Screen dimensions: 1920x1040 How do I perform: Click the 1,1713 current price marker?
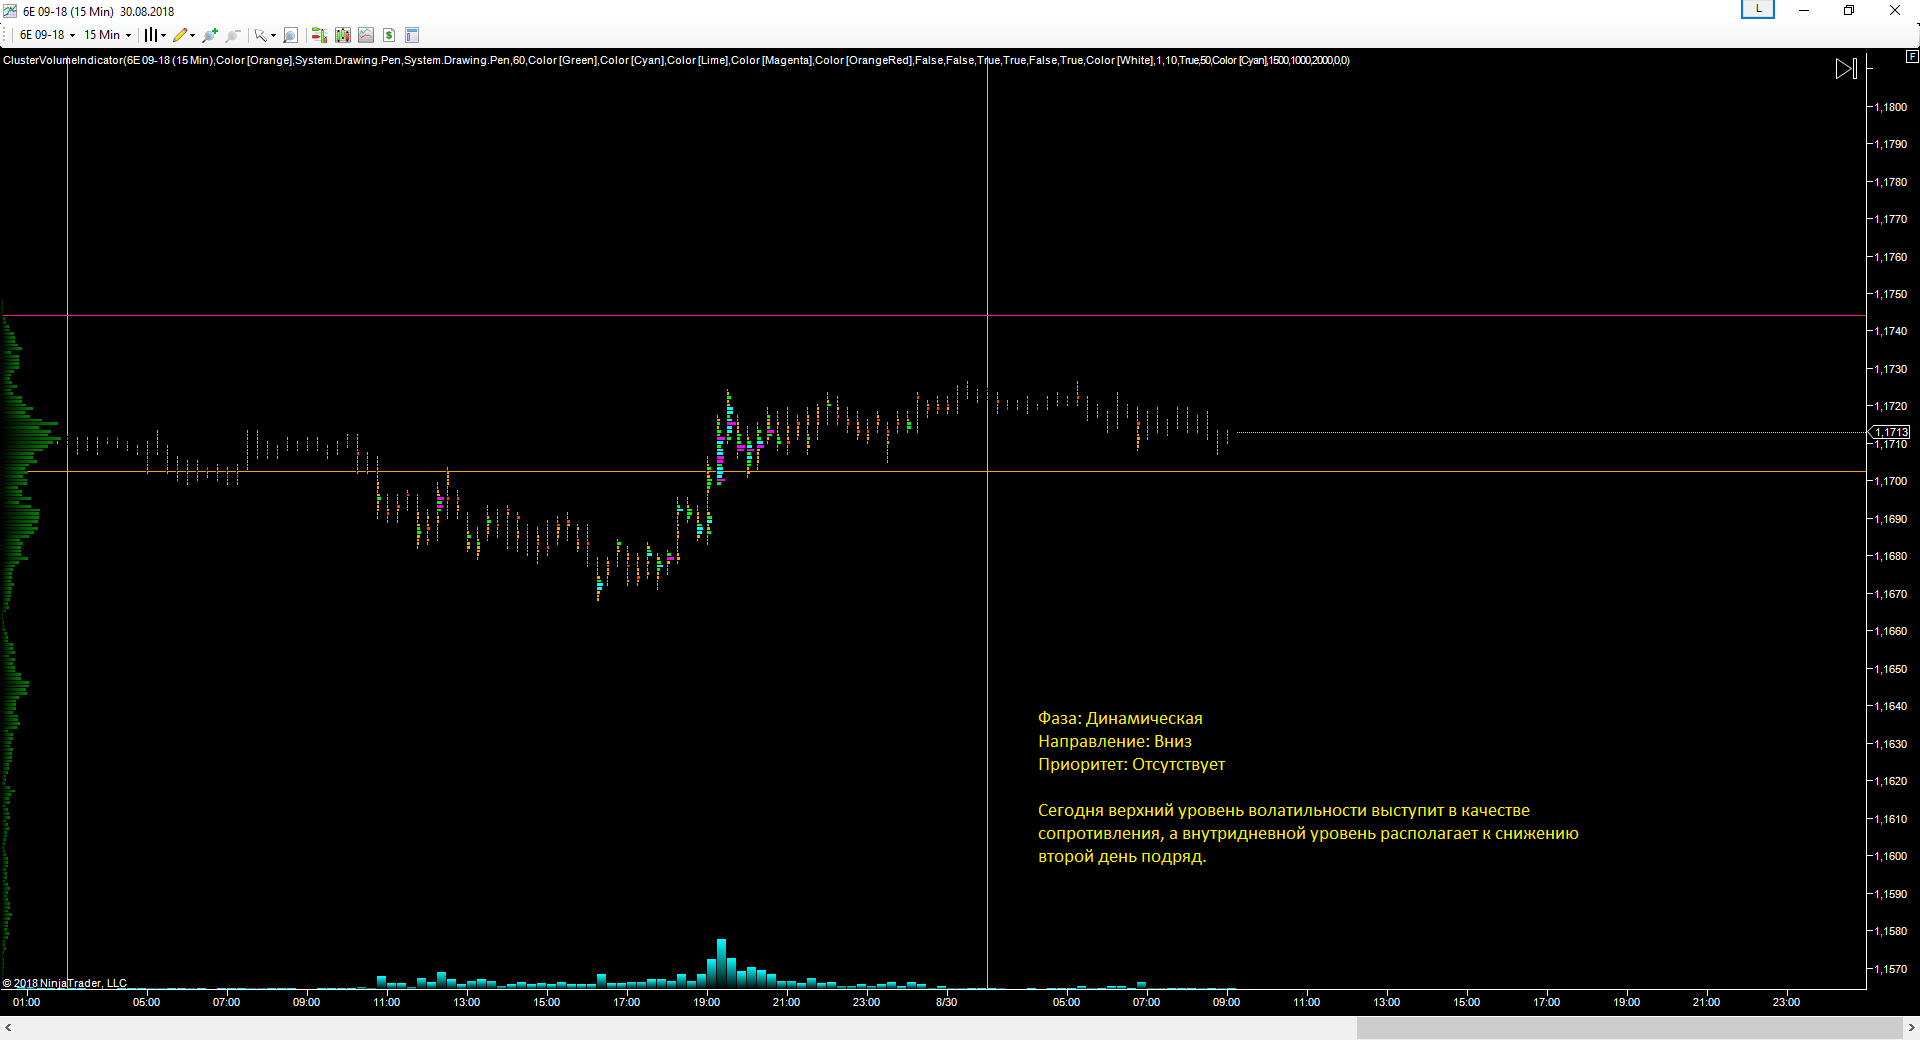[1890, 432]
